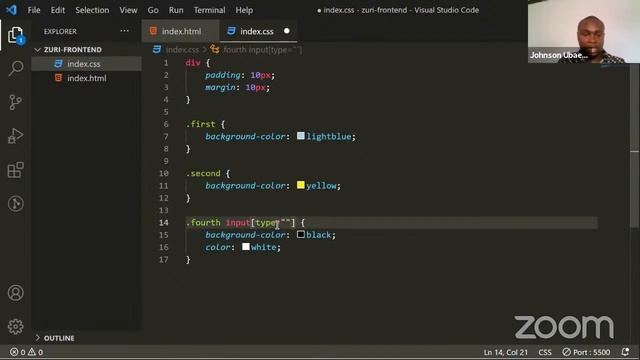Click line number 1 in the gutter
640x360 pixels.
click(x=166, y=63)
